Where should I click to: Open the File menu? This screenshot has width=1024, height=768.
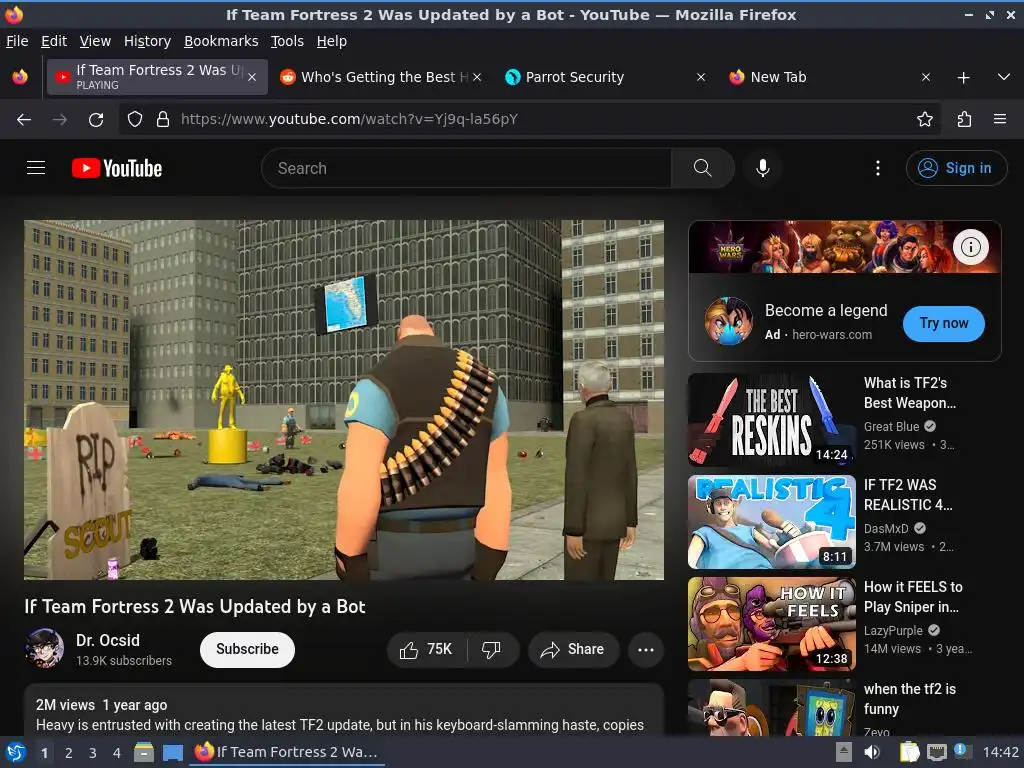tap(17, 41)
